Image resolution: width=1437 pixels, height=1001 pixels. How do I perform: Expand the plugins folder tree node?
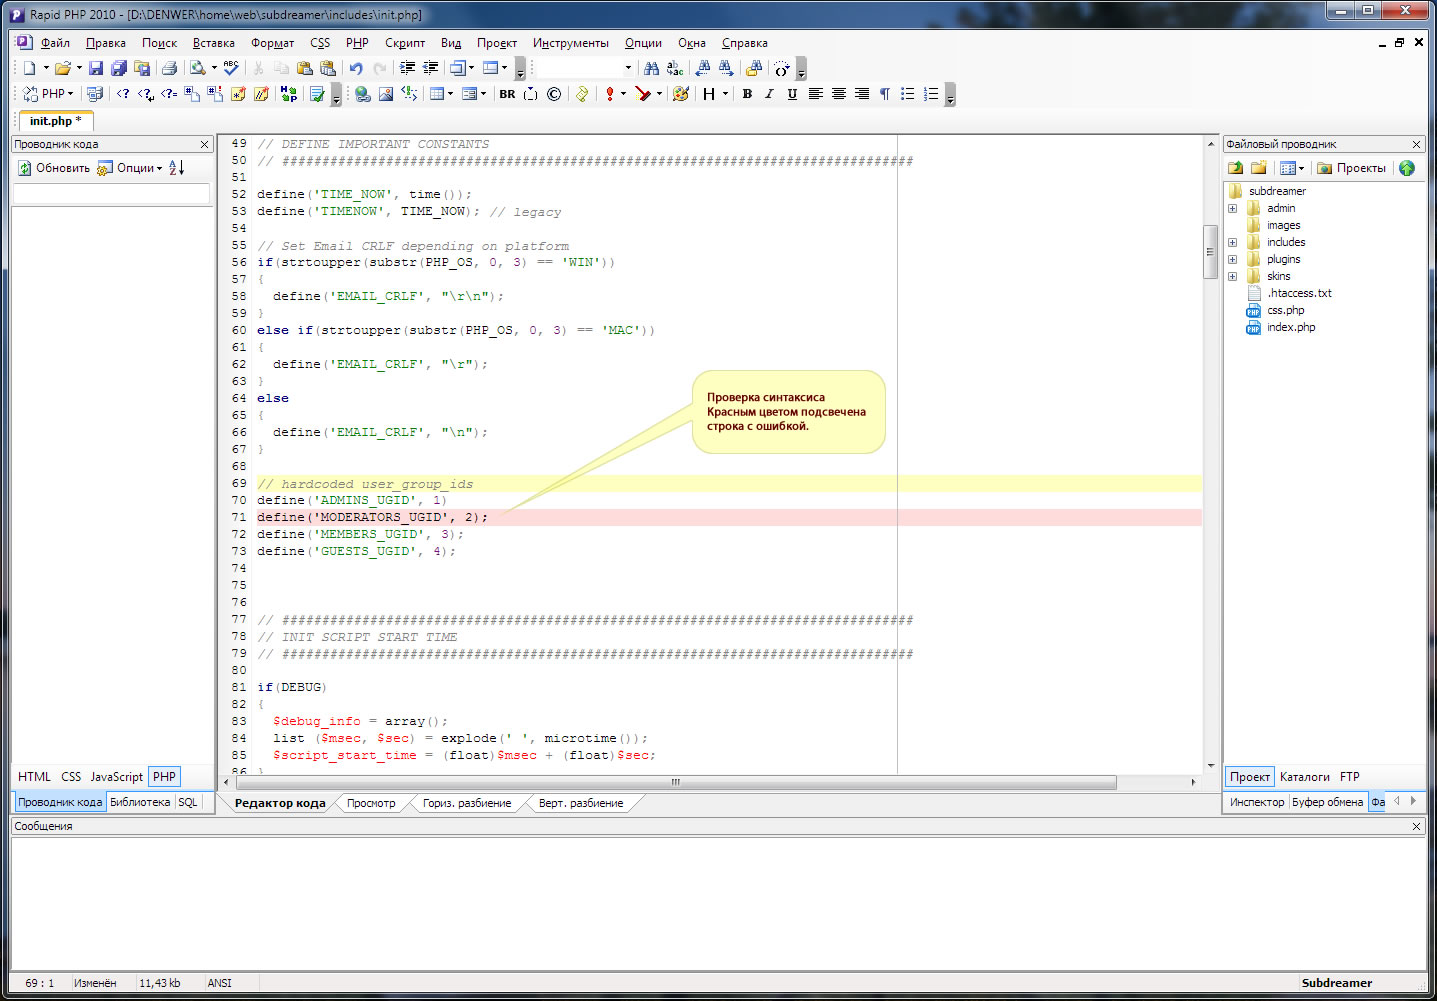pos(1232,260)
